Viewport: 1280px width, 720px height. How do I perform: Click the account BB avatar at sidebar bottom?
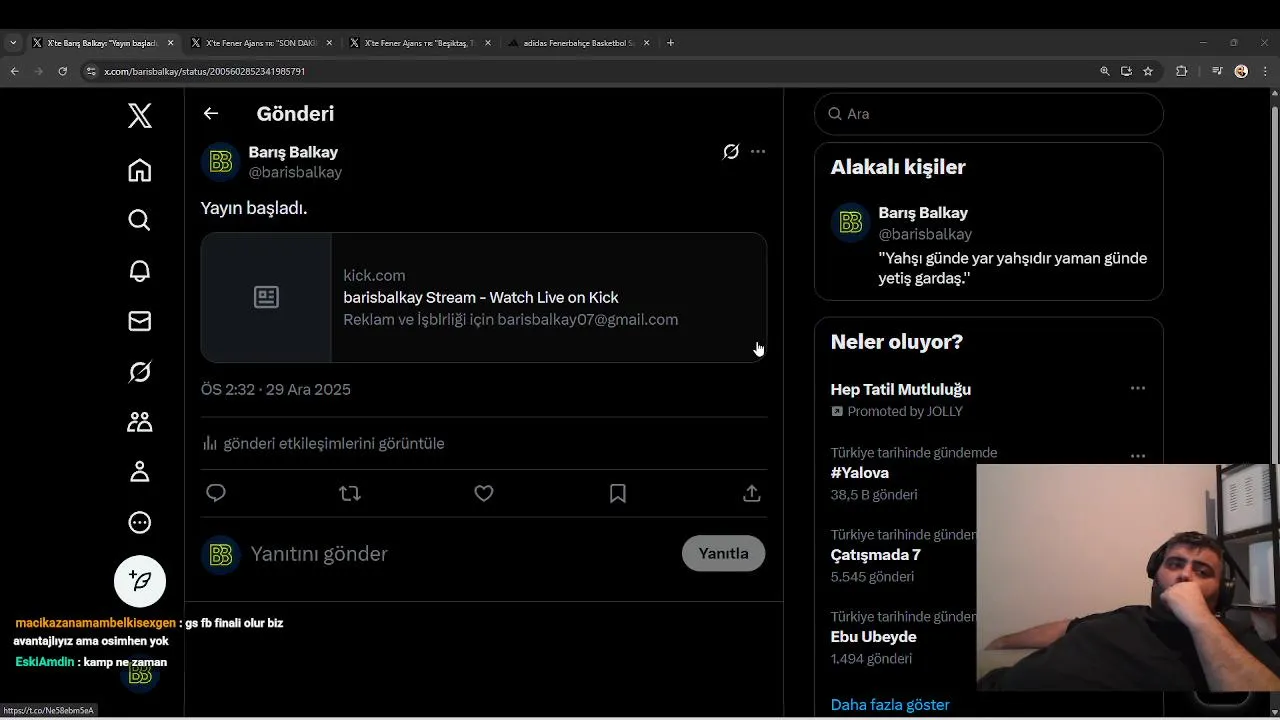pos(140,674)
